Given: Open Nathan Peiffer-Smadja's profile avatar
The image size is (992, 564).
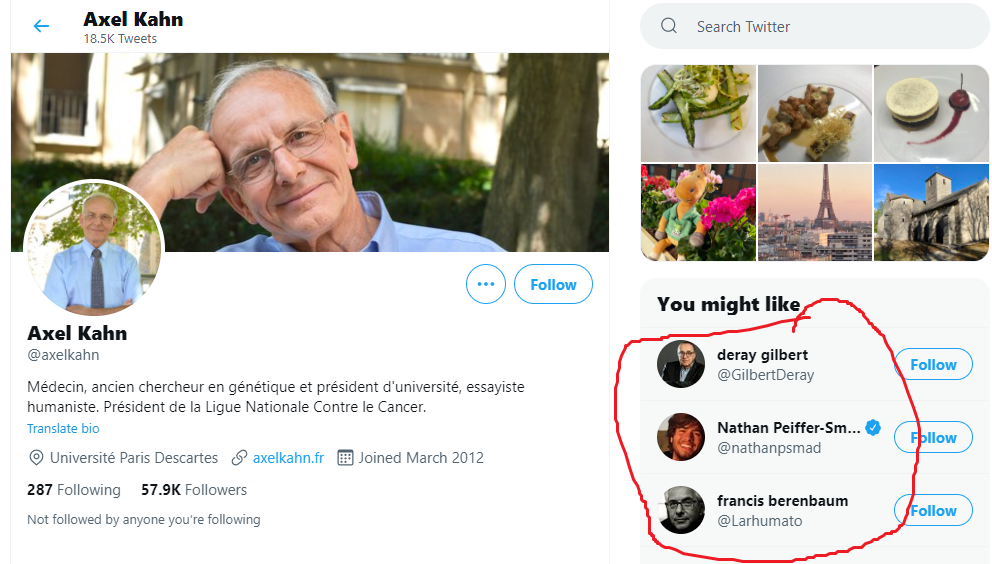Looking at the screenshot, I should point(681,437).
